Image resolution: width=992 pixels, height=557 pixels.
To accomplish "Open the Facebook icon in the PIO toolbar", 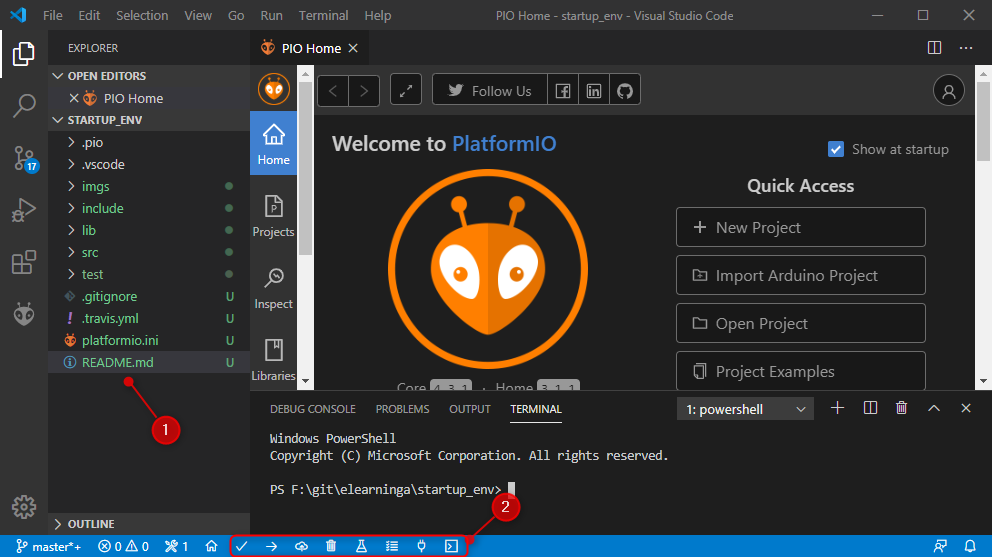I will (563, 91).
